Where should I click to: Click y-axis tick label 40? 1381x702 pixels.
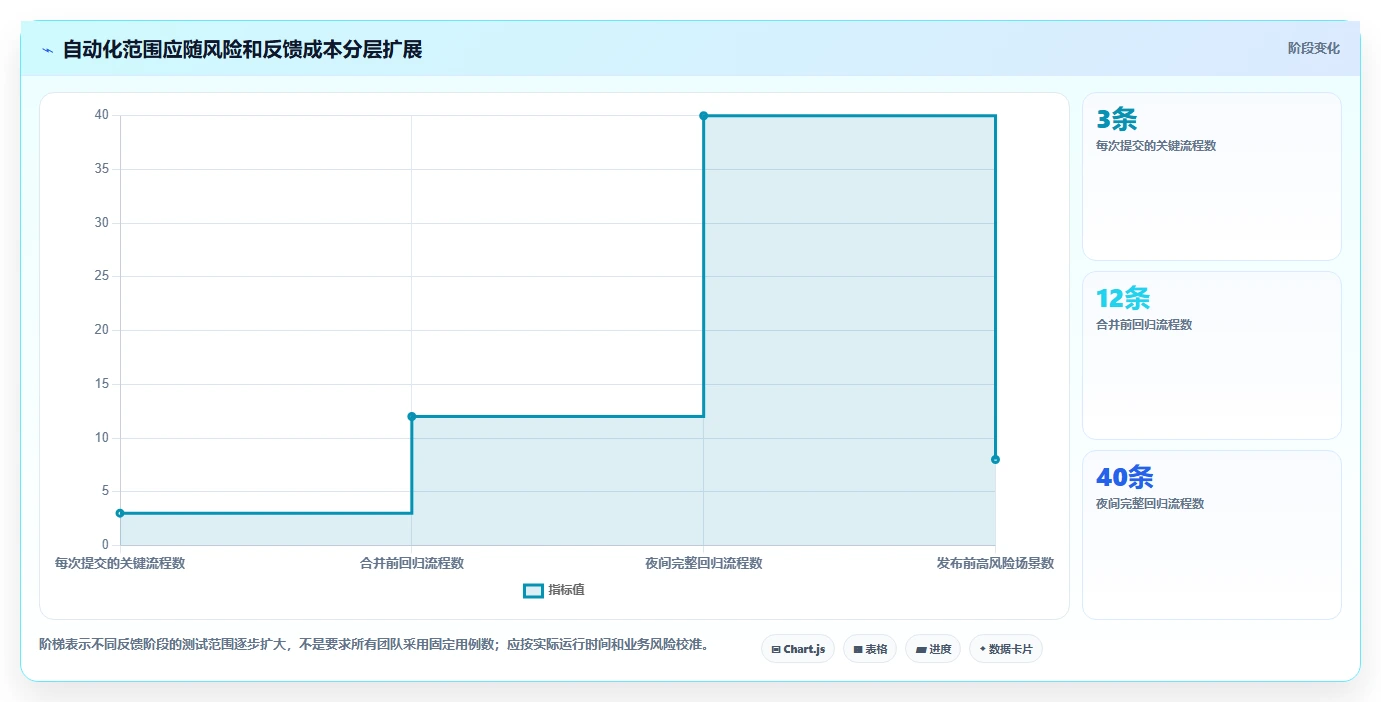[102, 115]
